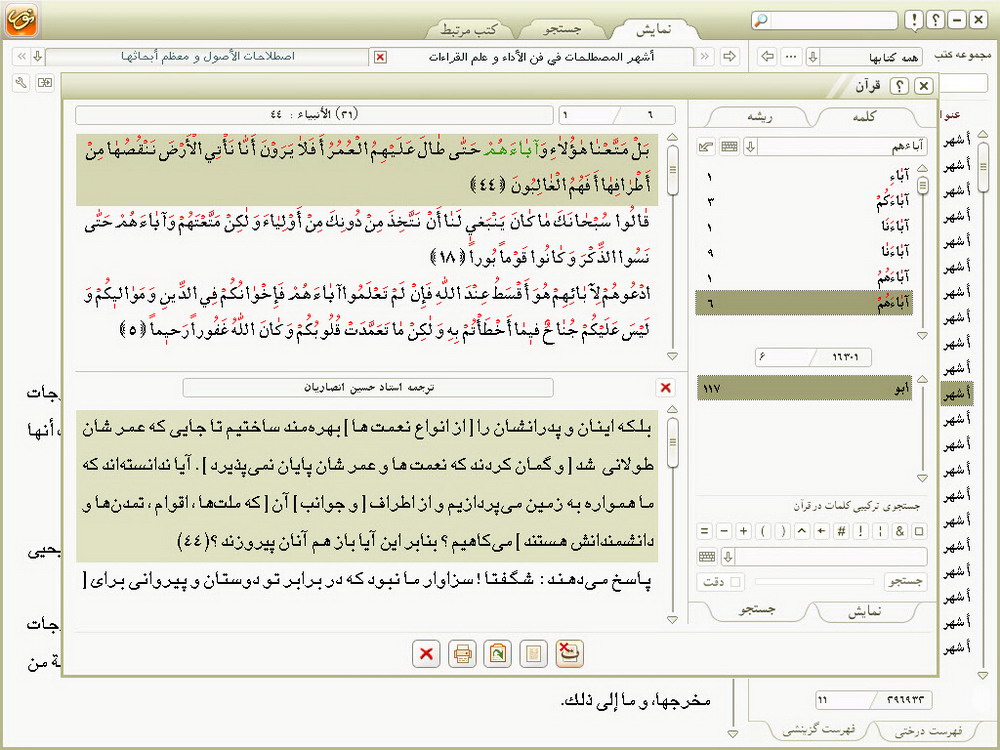This screenshot has height=750, width=1000.
Task: Print the displayed verses
Action: (x=462, y=654)
